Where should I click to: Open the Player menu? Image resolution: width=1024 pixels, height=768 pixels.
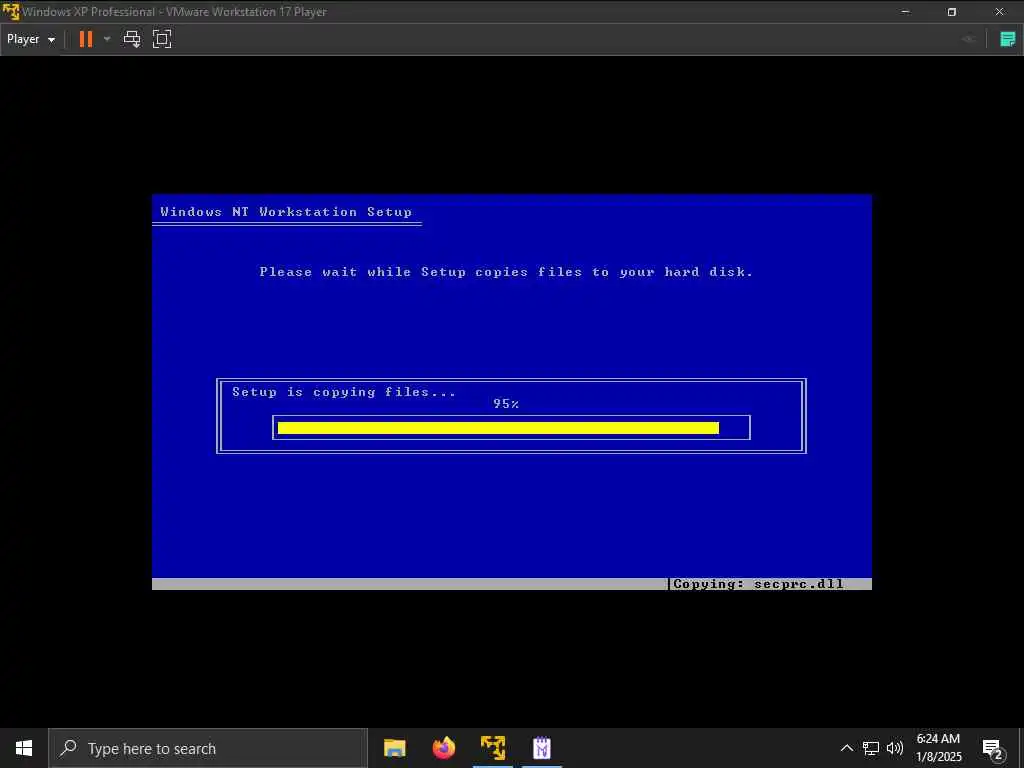point(31,39)
